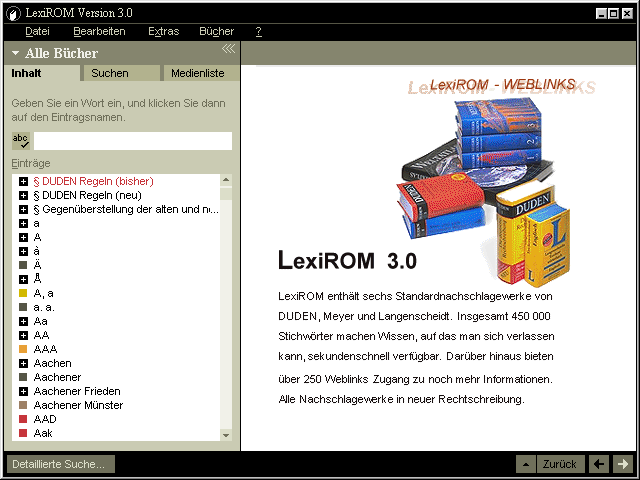Expand the lowercase 'a' entry
The height and width of the screenshot is (480, 640).
[x=24, y=223]
